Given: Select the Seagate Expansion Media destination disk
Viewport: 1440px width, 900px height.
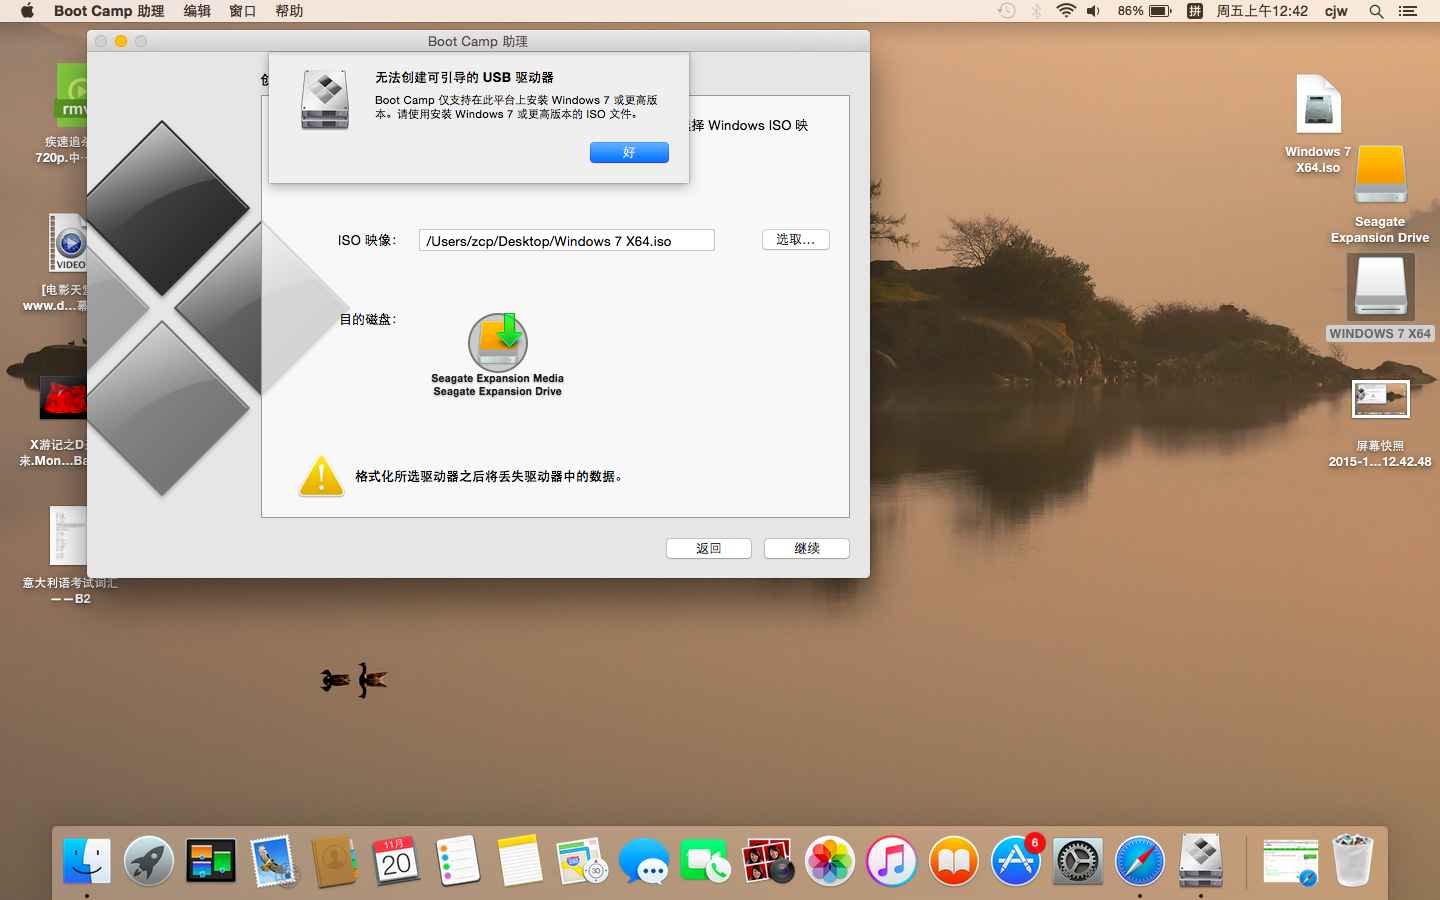Looking at the screenshot, I should coord(498,355).
